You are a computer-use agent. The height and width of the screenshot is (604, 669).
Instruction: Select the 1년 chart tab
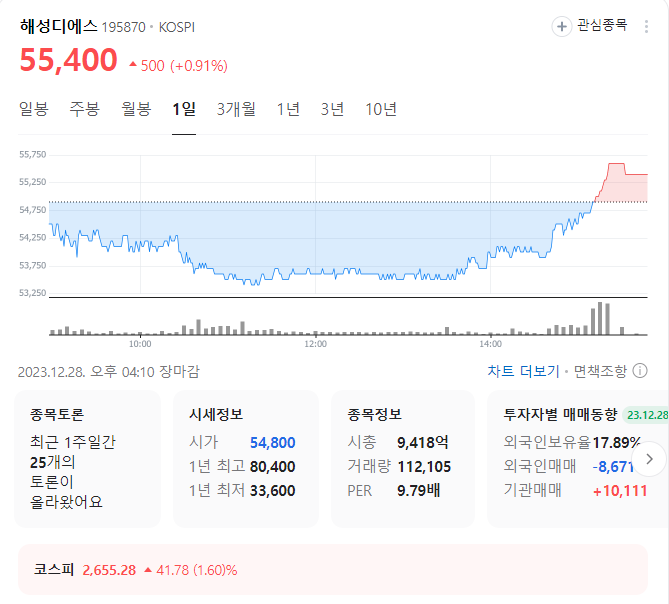pos(288,109)
